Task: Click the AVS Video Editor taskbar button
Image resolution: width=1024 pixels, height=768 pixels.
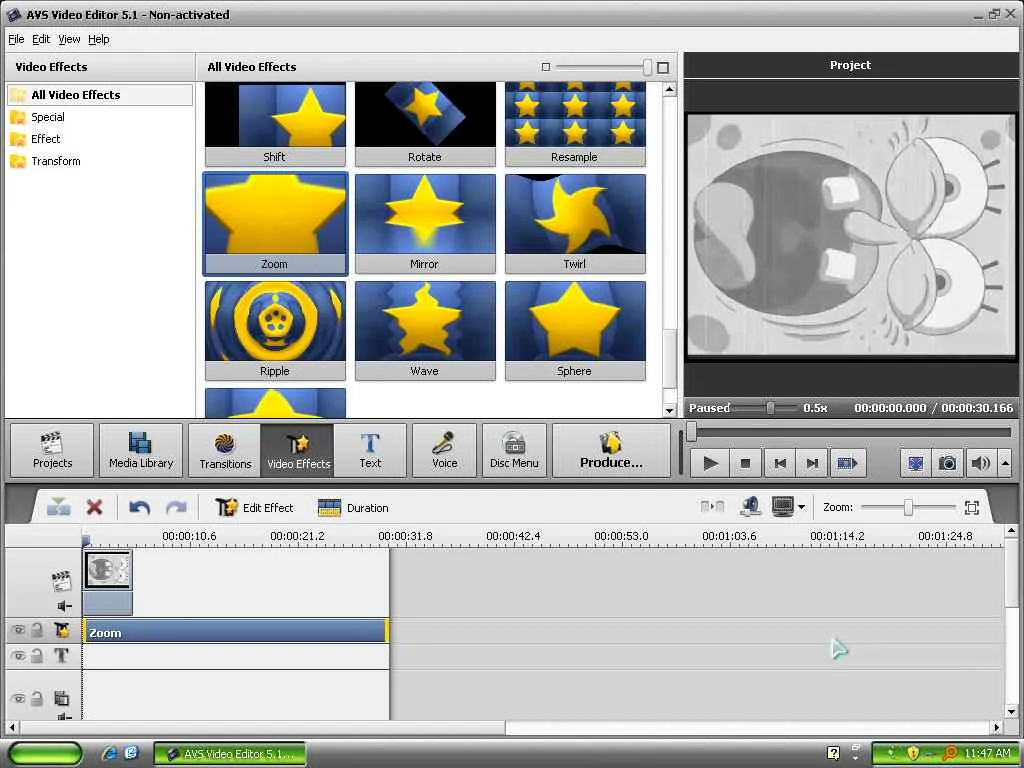Action: (230, 754)
